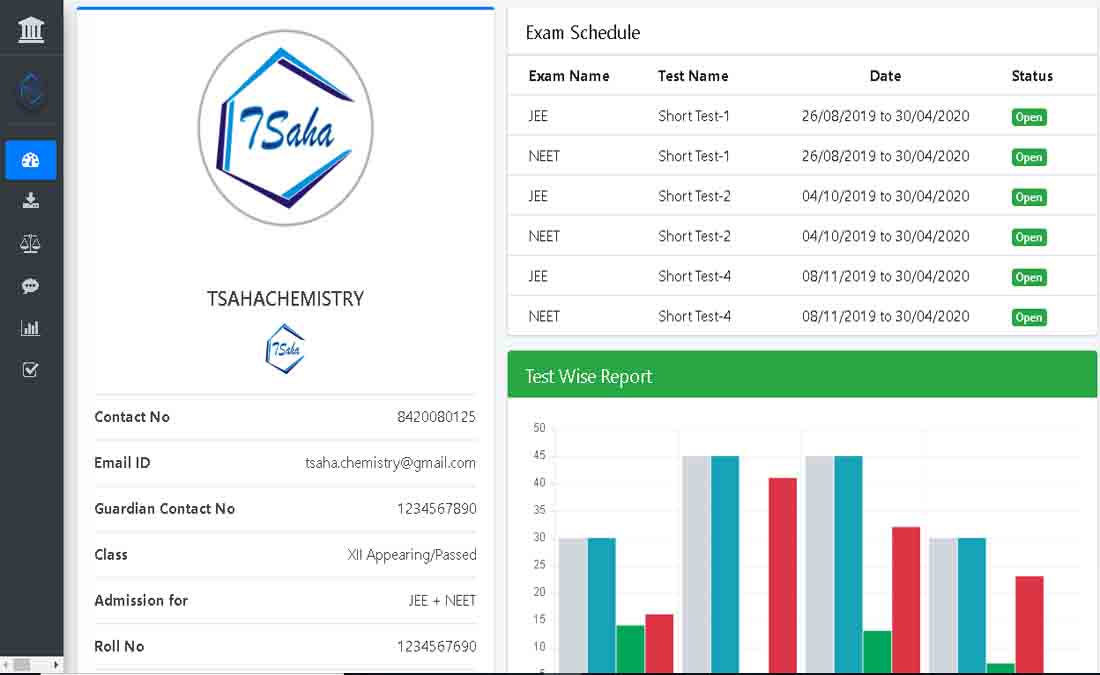Click Open badge for NEET Short Test-2
This screenshot has height=675, width=1100.
click(x=1028, y=237)
